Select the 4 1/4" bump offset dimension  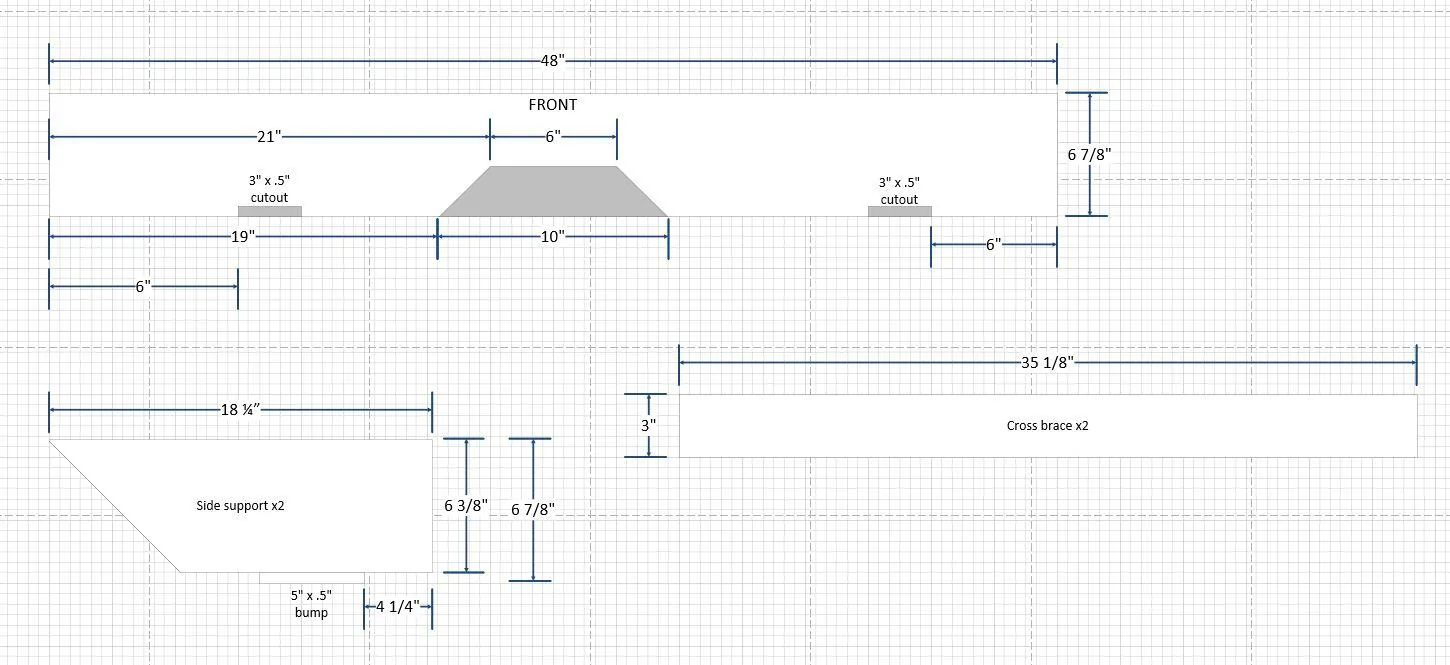pyautogui.click(x=398, y=606)
